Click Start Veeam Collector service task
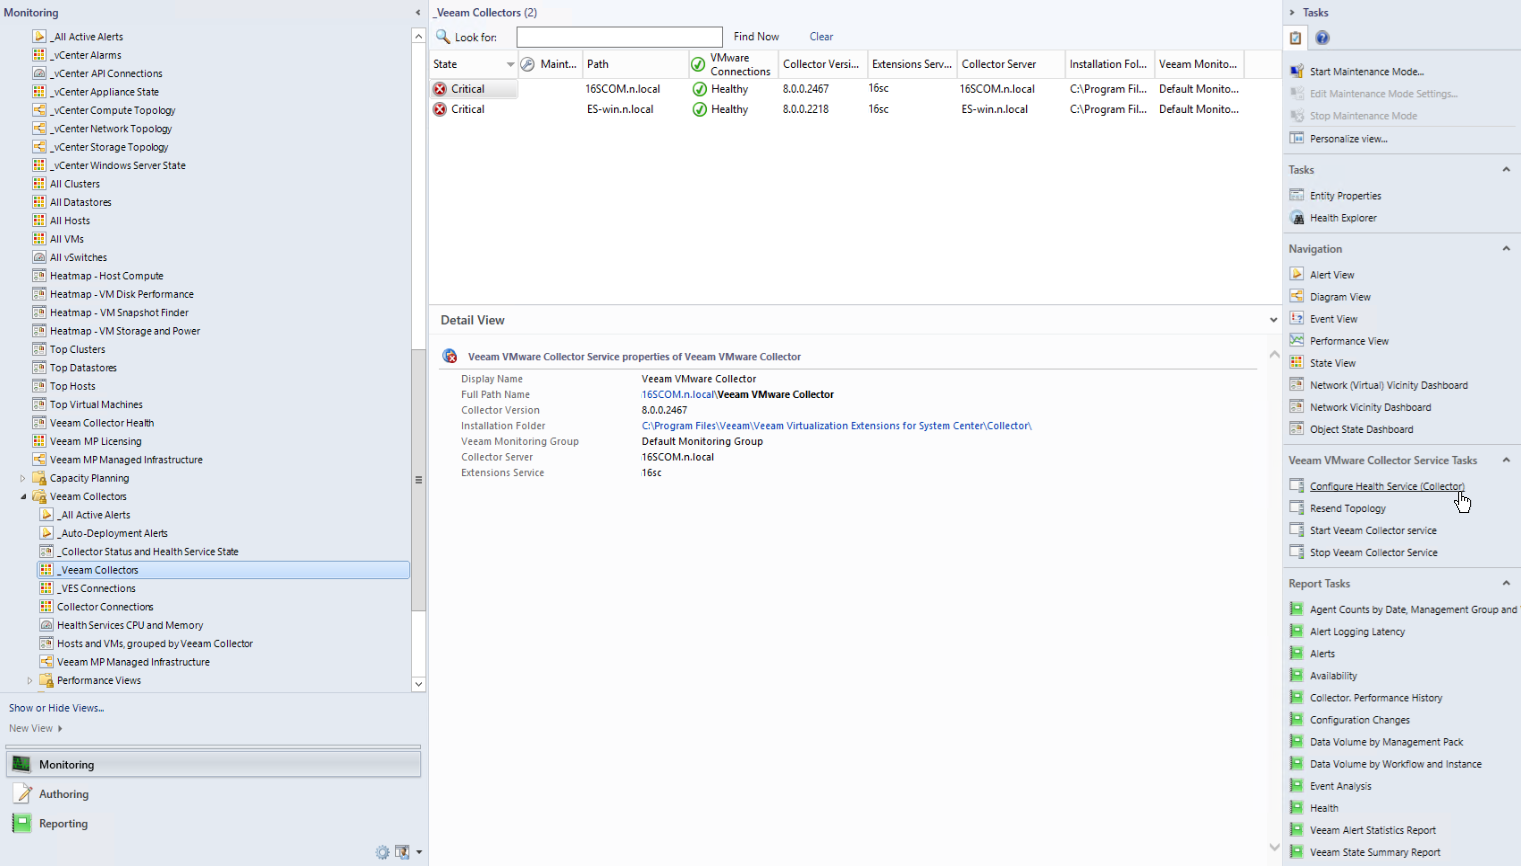Image resolution: width=1522 pixels, height=866 pixels. click(x=1373, y=530)
